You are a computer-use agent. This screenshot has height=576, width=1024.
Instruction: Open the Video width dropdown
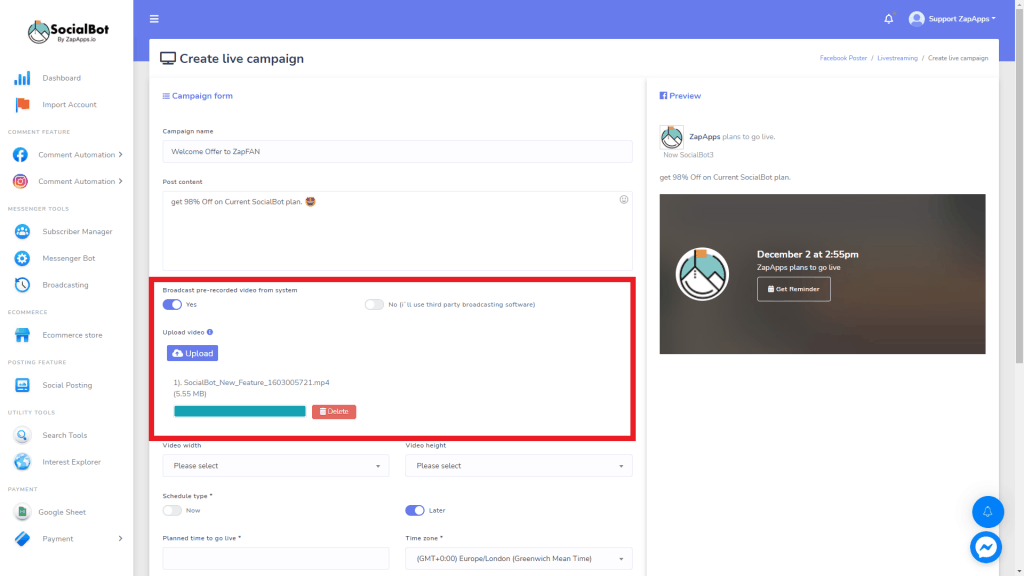[276, 466]
